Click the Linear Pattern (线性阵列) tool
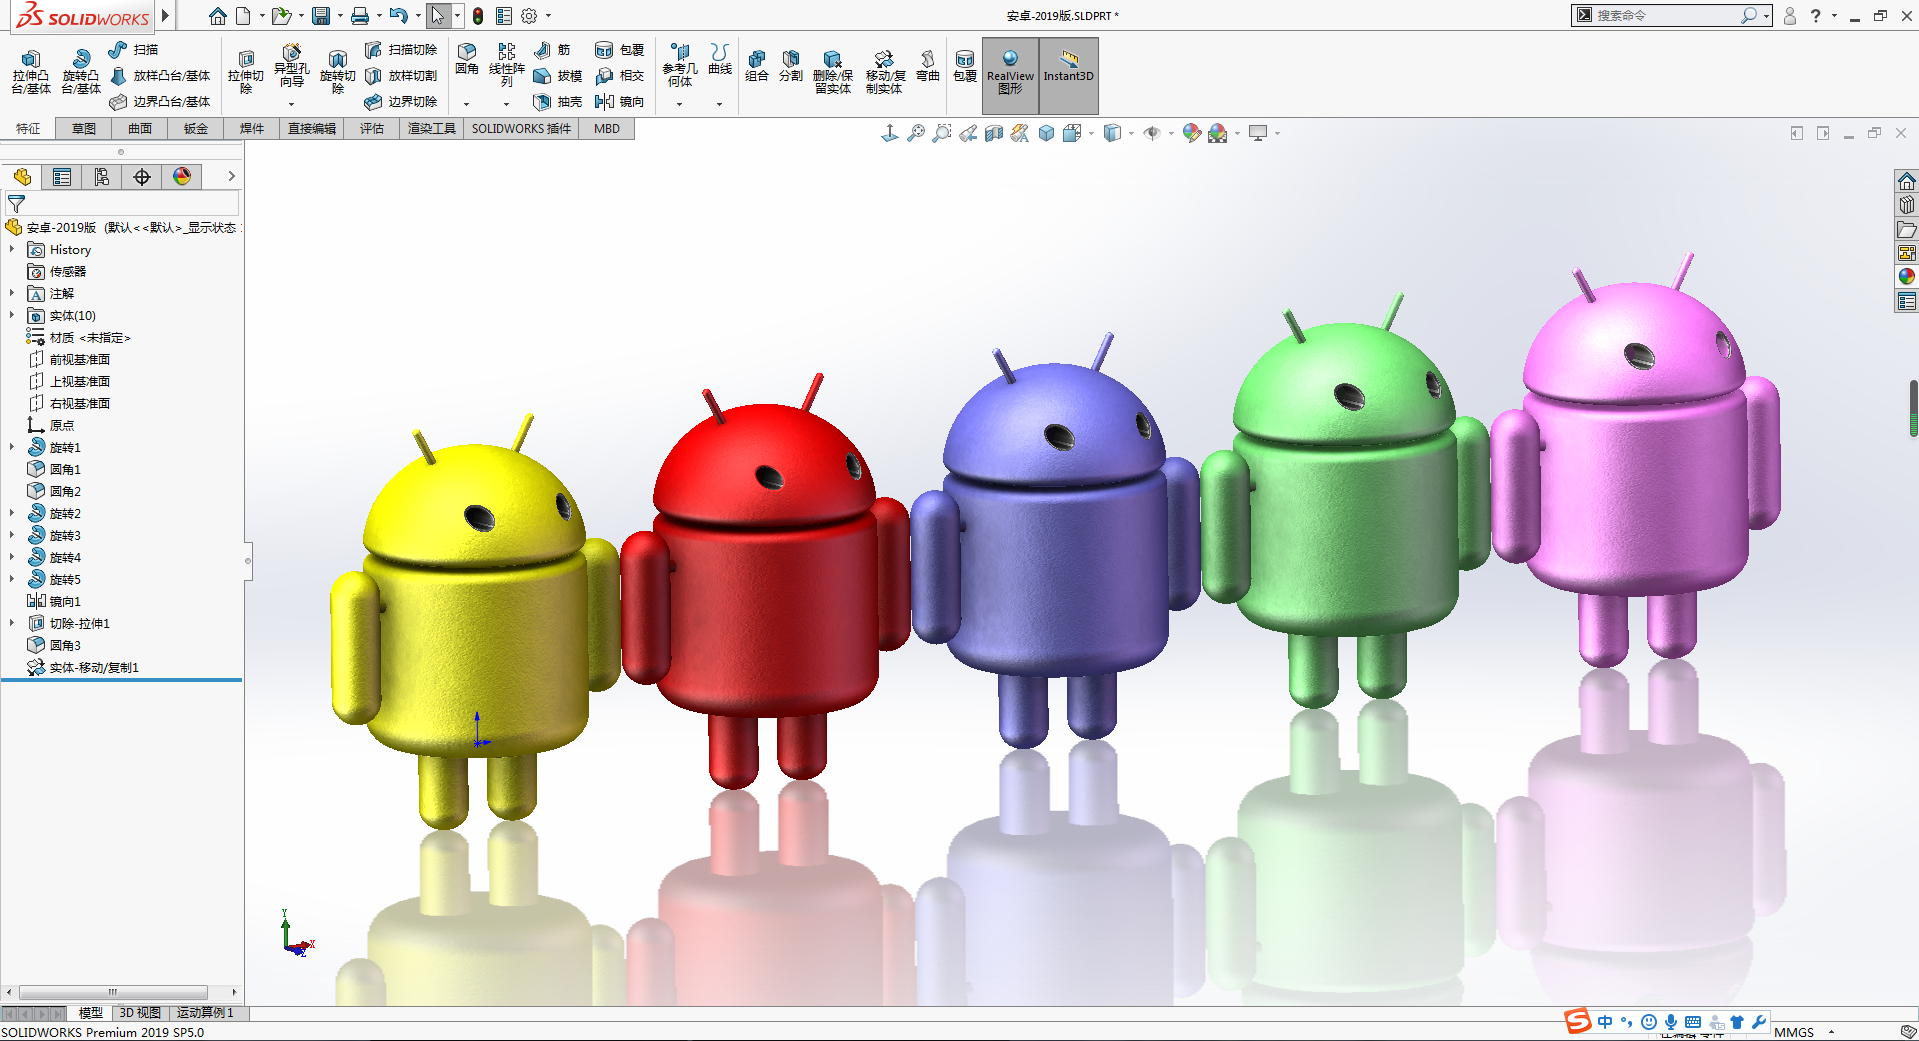 (x=507, y=65)
